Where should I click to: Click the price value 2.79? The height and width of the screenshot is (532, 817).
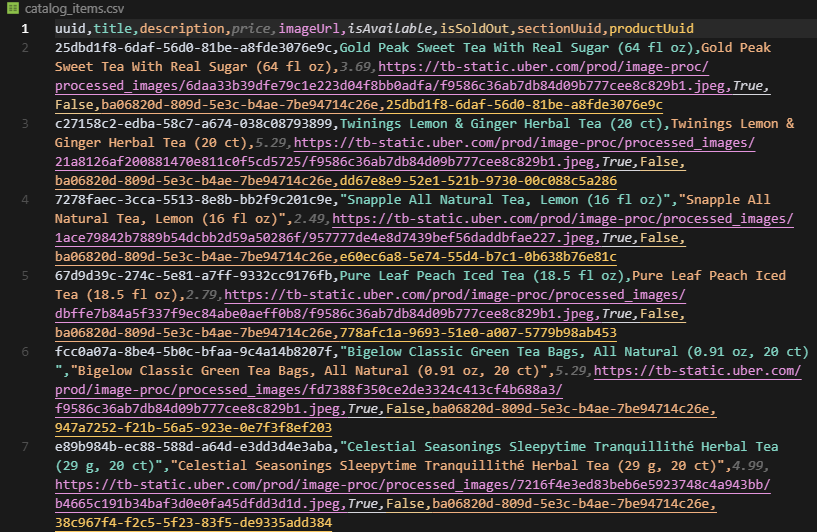[x=201, y=295]
